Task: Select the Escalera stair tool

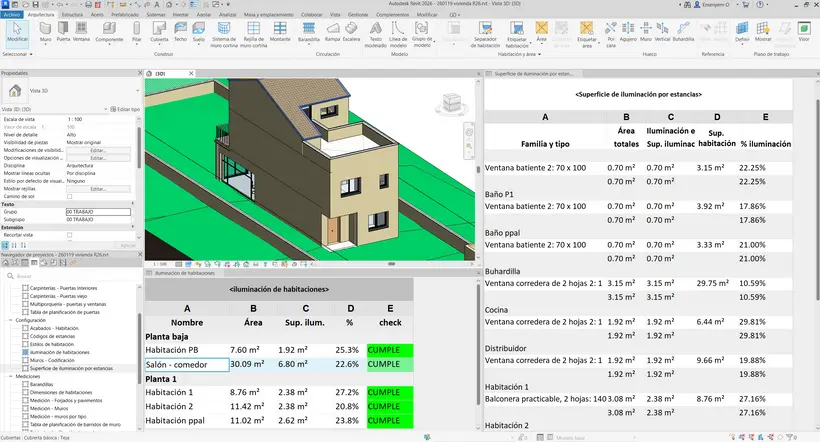Action: [351, 31]
